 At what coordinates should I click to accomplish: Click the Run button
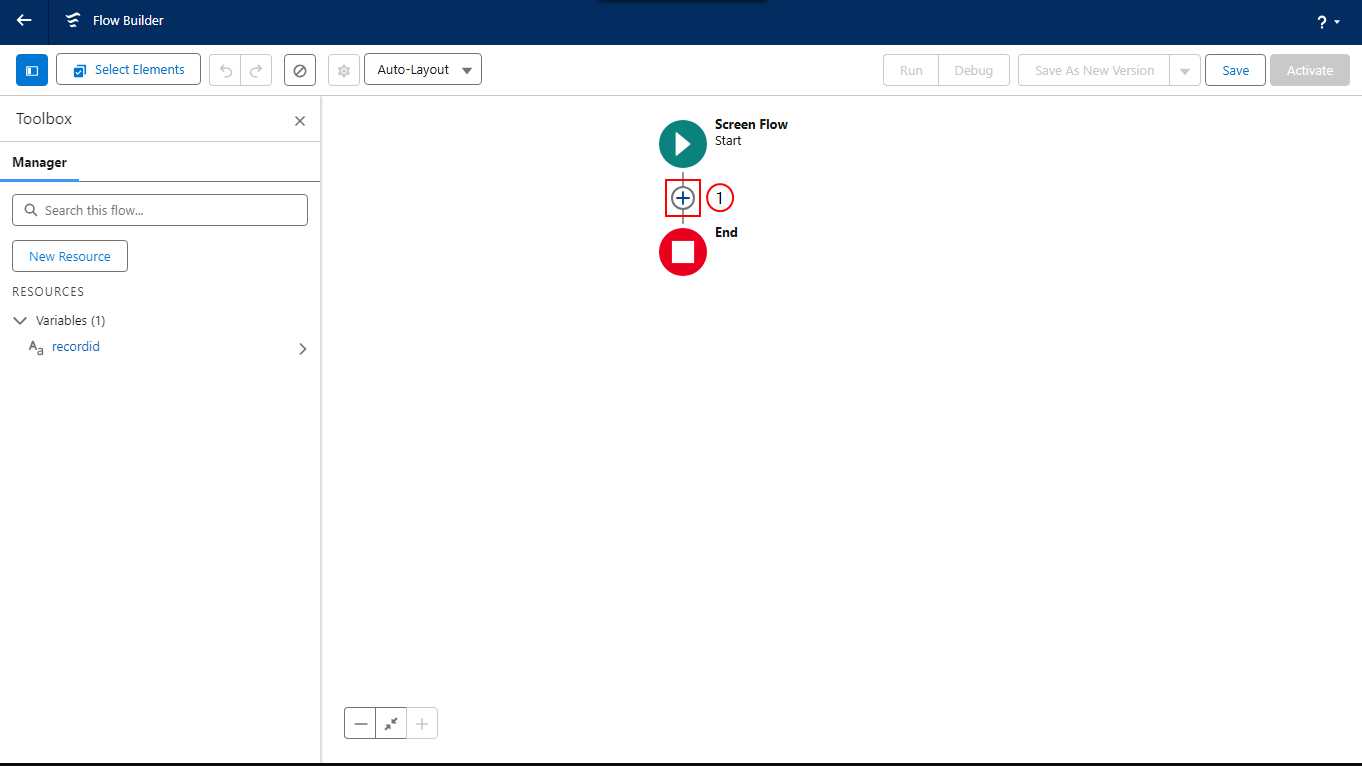(x=911, y=71)
